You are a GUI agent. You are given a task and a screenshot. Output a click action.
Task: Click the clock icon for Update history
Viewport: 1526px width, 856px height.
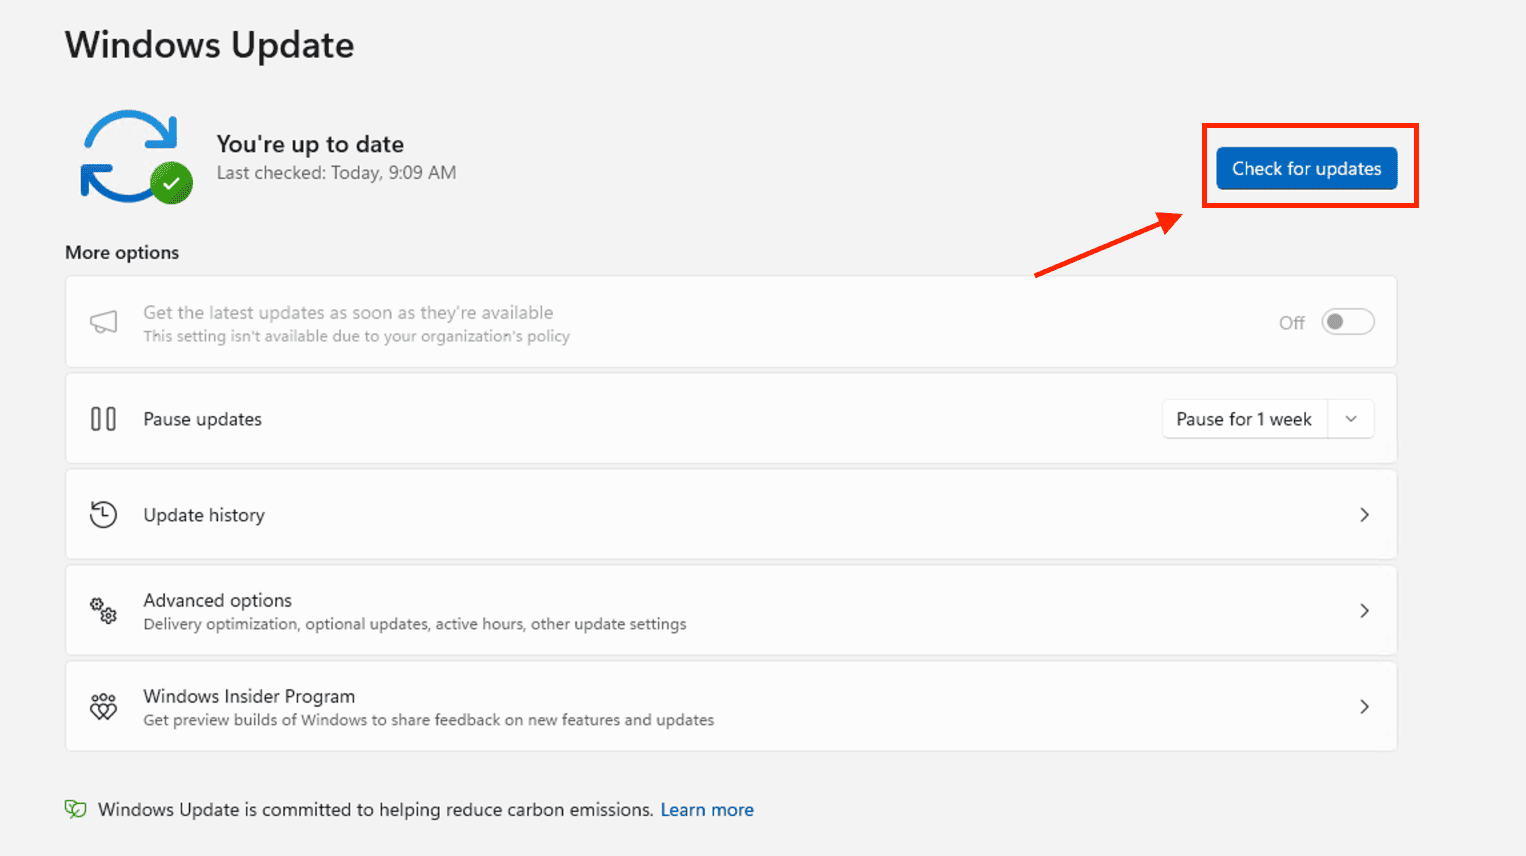click(x=104, y=515)
